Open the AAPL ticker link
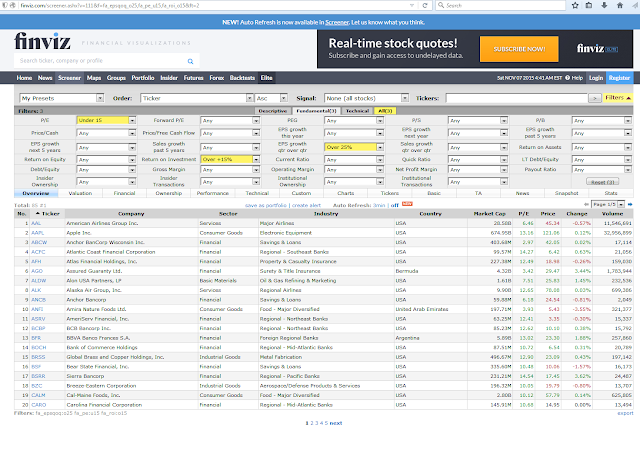640x450 pixels. [x=37, y=233]
